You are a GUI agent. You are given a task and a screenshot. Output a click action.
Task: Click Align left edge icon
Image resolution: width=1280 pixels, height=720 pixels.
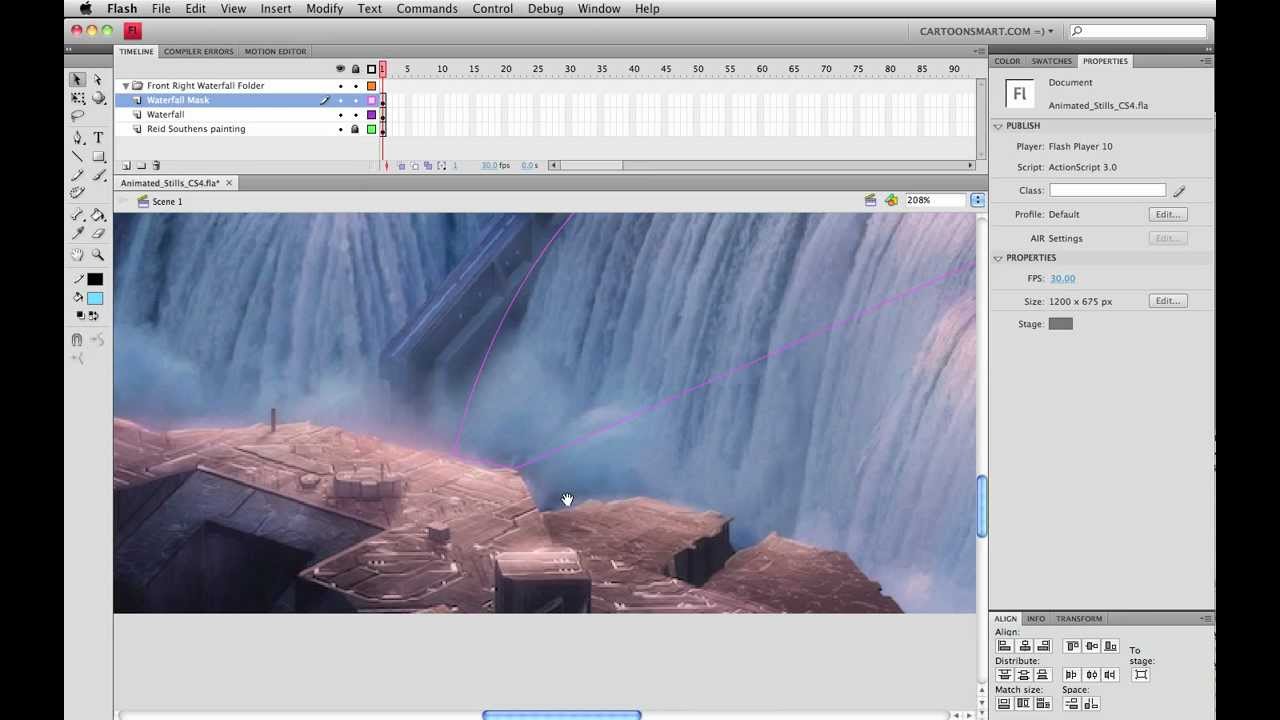point(1004,646)
